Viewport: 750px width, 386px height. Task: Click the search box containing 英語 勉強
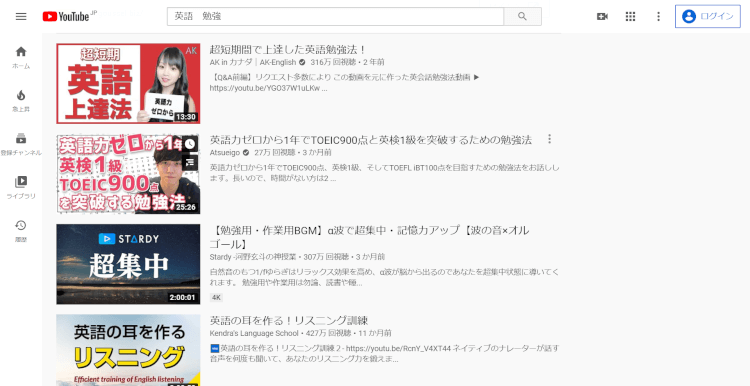(x=335, y=16)
